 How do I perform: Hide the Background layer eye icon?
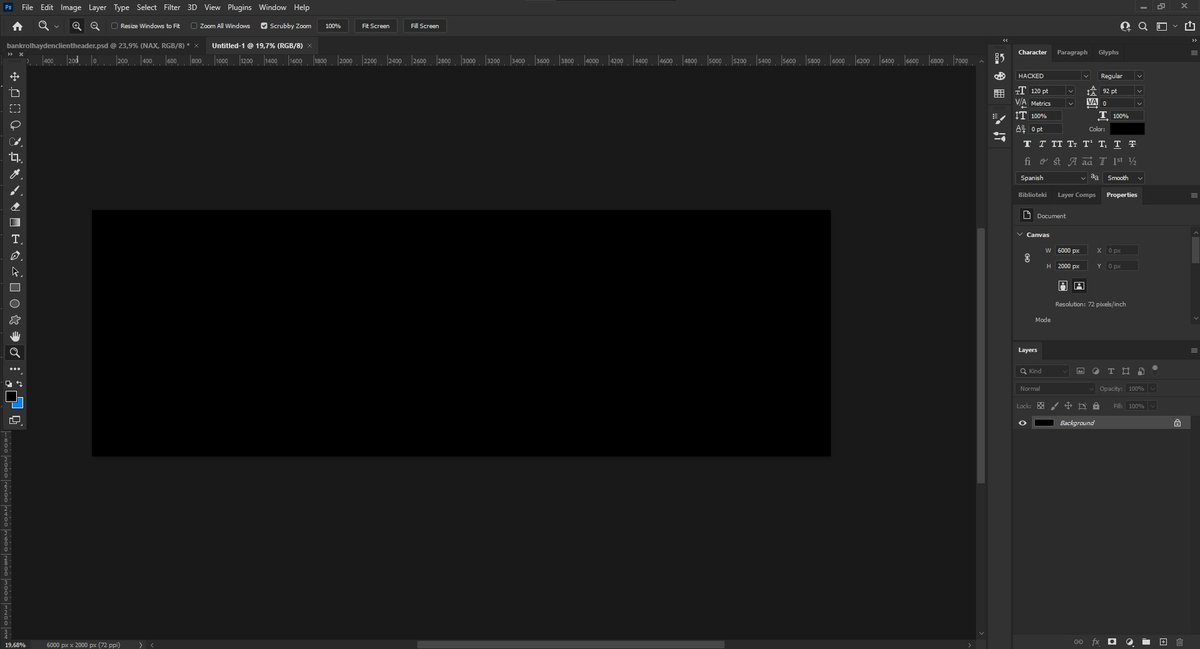[1022, 423]
